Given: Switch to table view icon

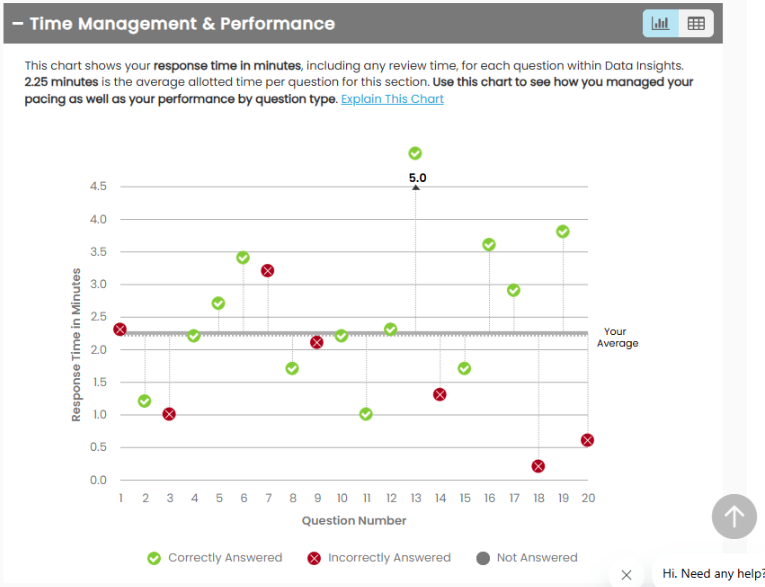Looking at the screenshot, I should tap(696, 23).
